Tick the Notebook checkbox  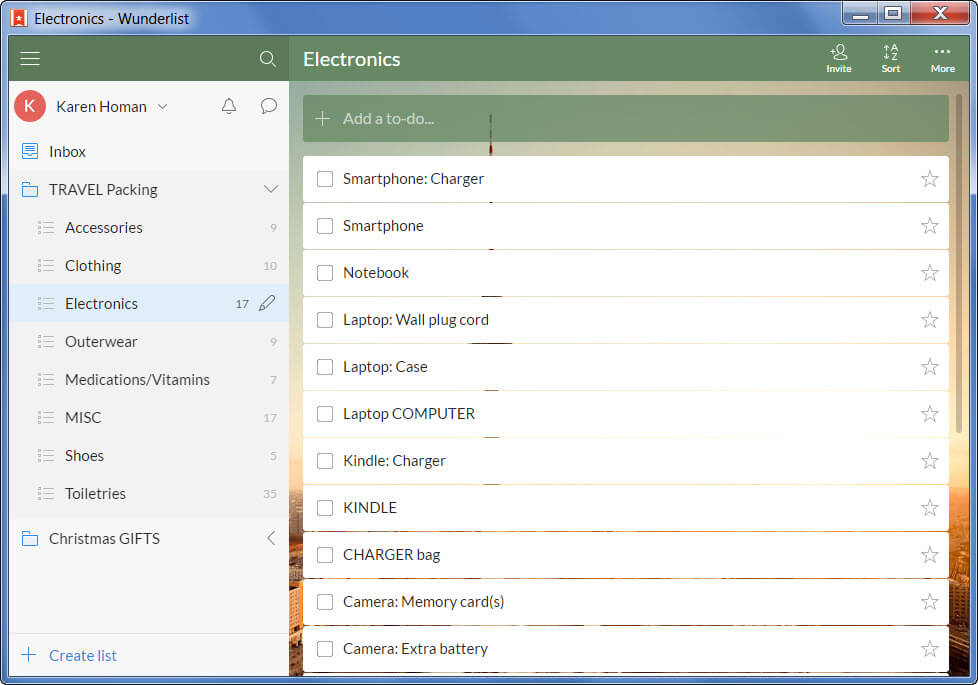[325, 273]
